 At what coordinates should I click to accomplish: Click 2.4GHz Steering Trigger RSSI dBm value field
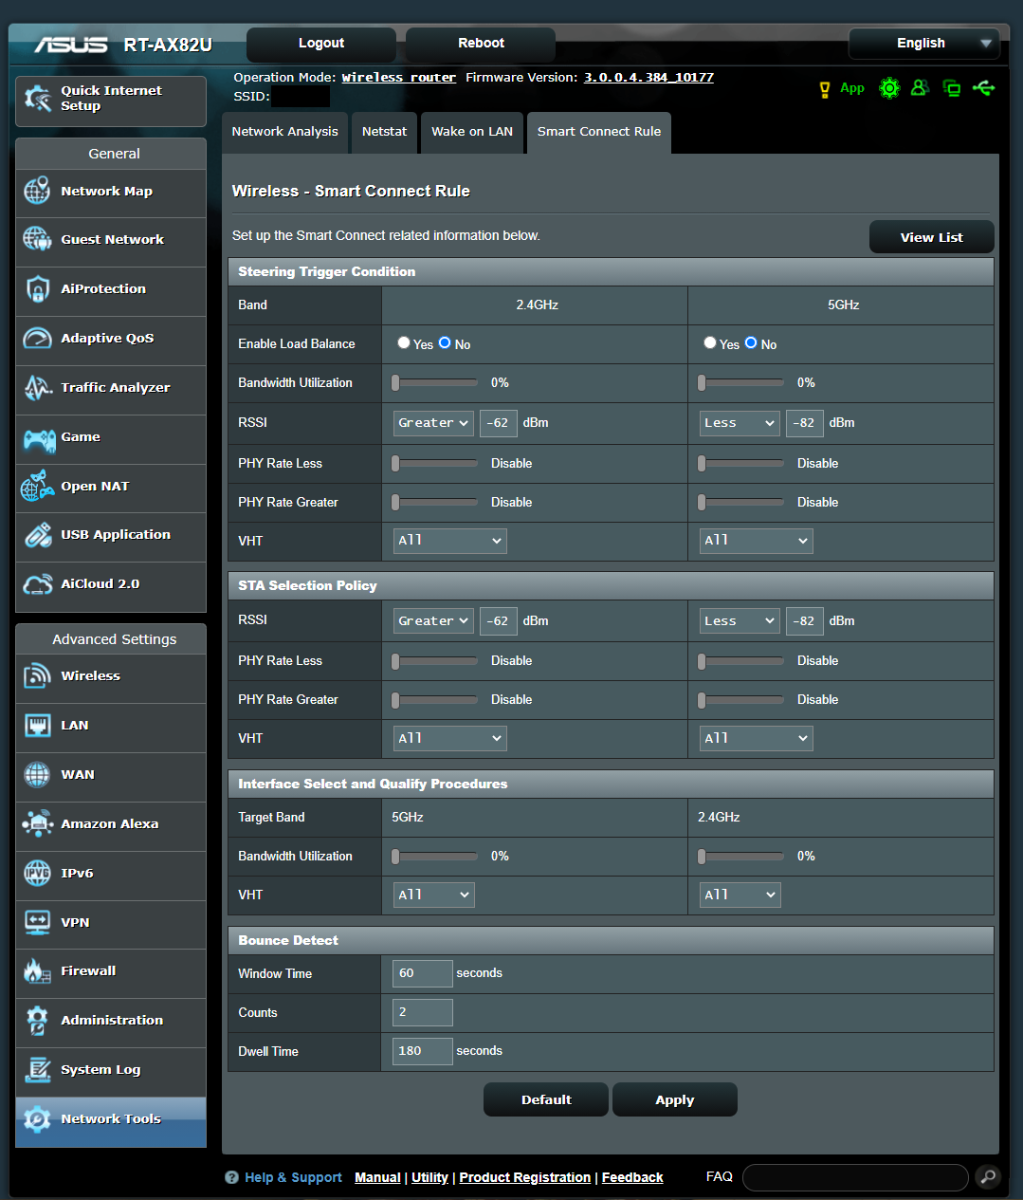[x=498, y=423]
